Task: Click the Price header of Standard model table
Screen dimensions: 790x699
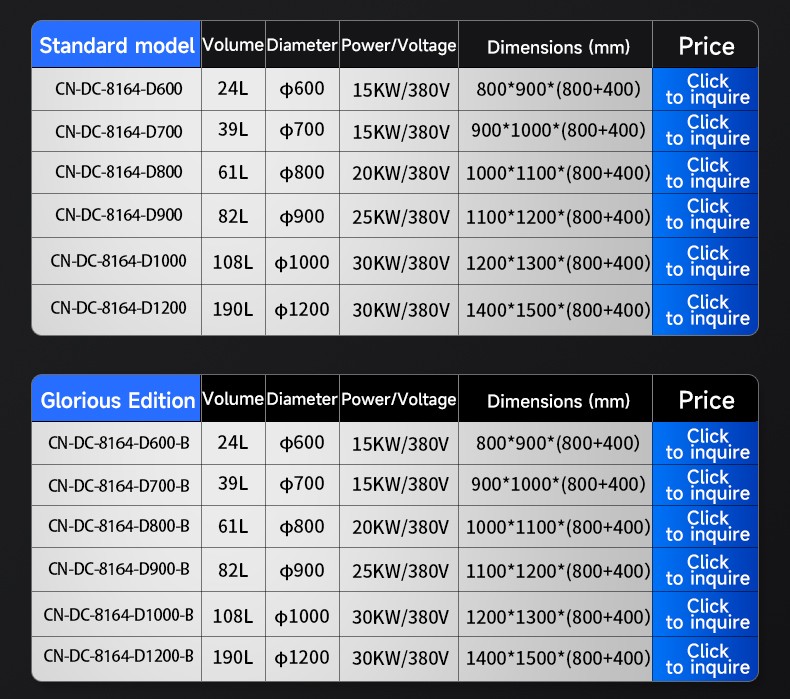Action: point(706,46)
